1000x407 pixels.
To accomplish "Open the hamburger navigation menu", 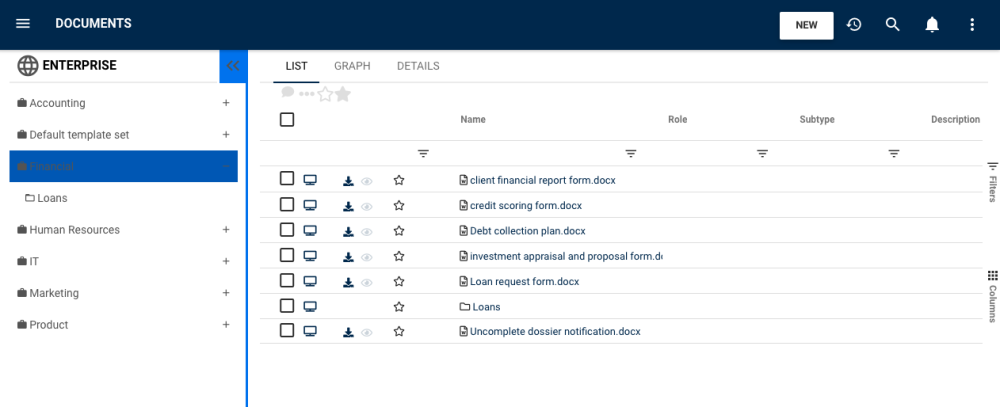I will (23, 24).
